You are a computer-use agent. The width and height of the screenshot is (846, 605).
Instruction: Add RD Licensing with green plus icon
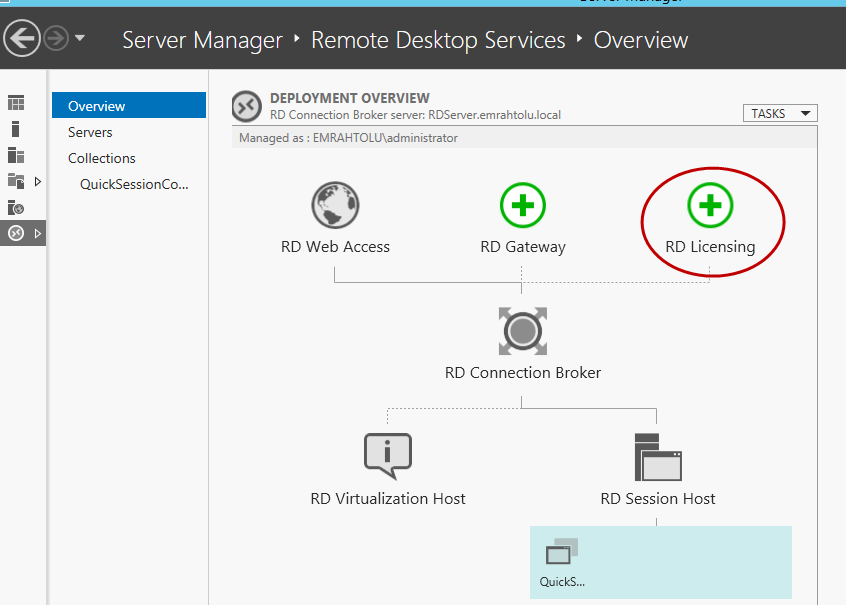(x=710, y=205)
